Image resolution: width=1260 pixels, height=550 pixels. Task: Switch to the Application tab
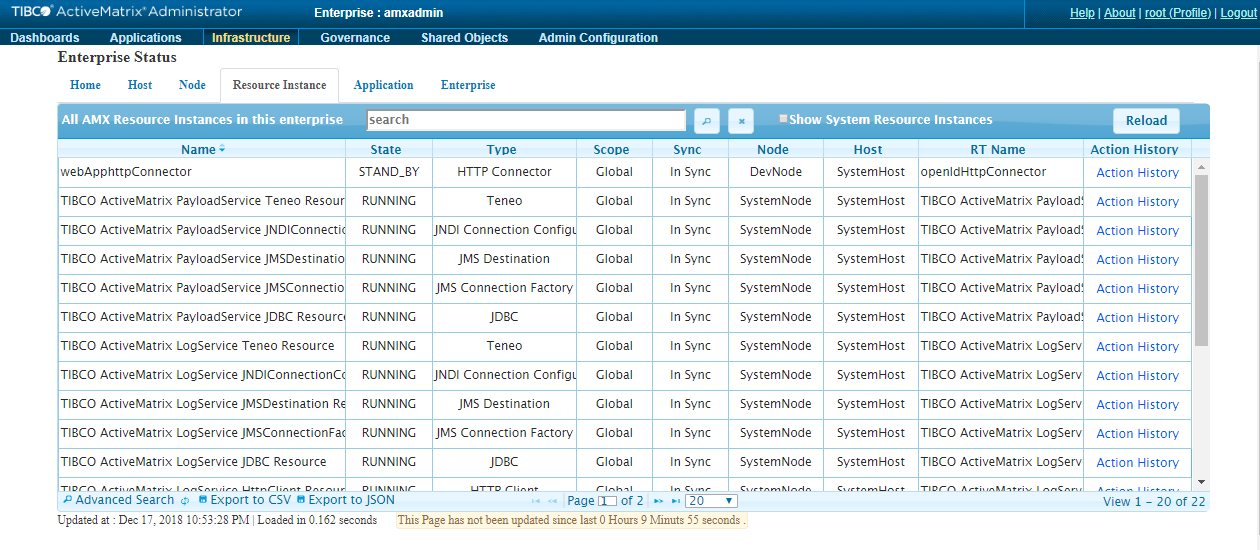[x=383, y=85]
